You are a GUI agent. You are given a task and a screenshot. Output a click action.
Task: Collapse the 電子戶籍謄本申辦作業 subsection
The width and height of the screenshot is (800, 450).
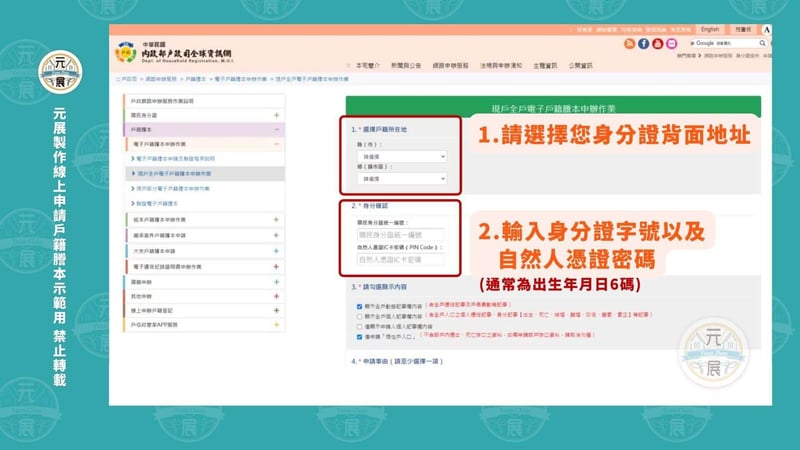click(x=276, y=144)
